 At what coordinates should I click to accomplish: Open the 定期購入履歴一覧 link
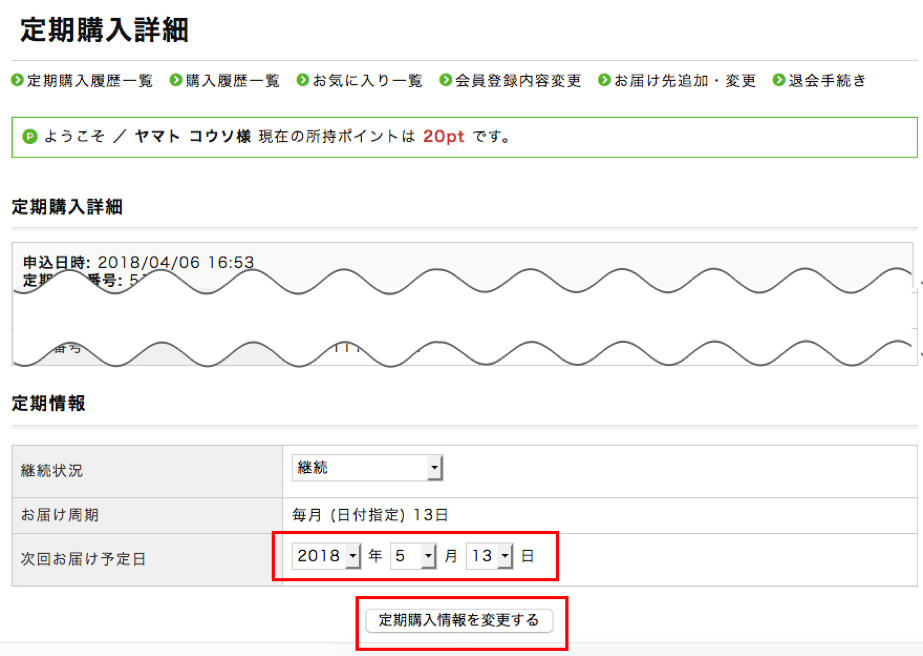(90, 80)
